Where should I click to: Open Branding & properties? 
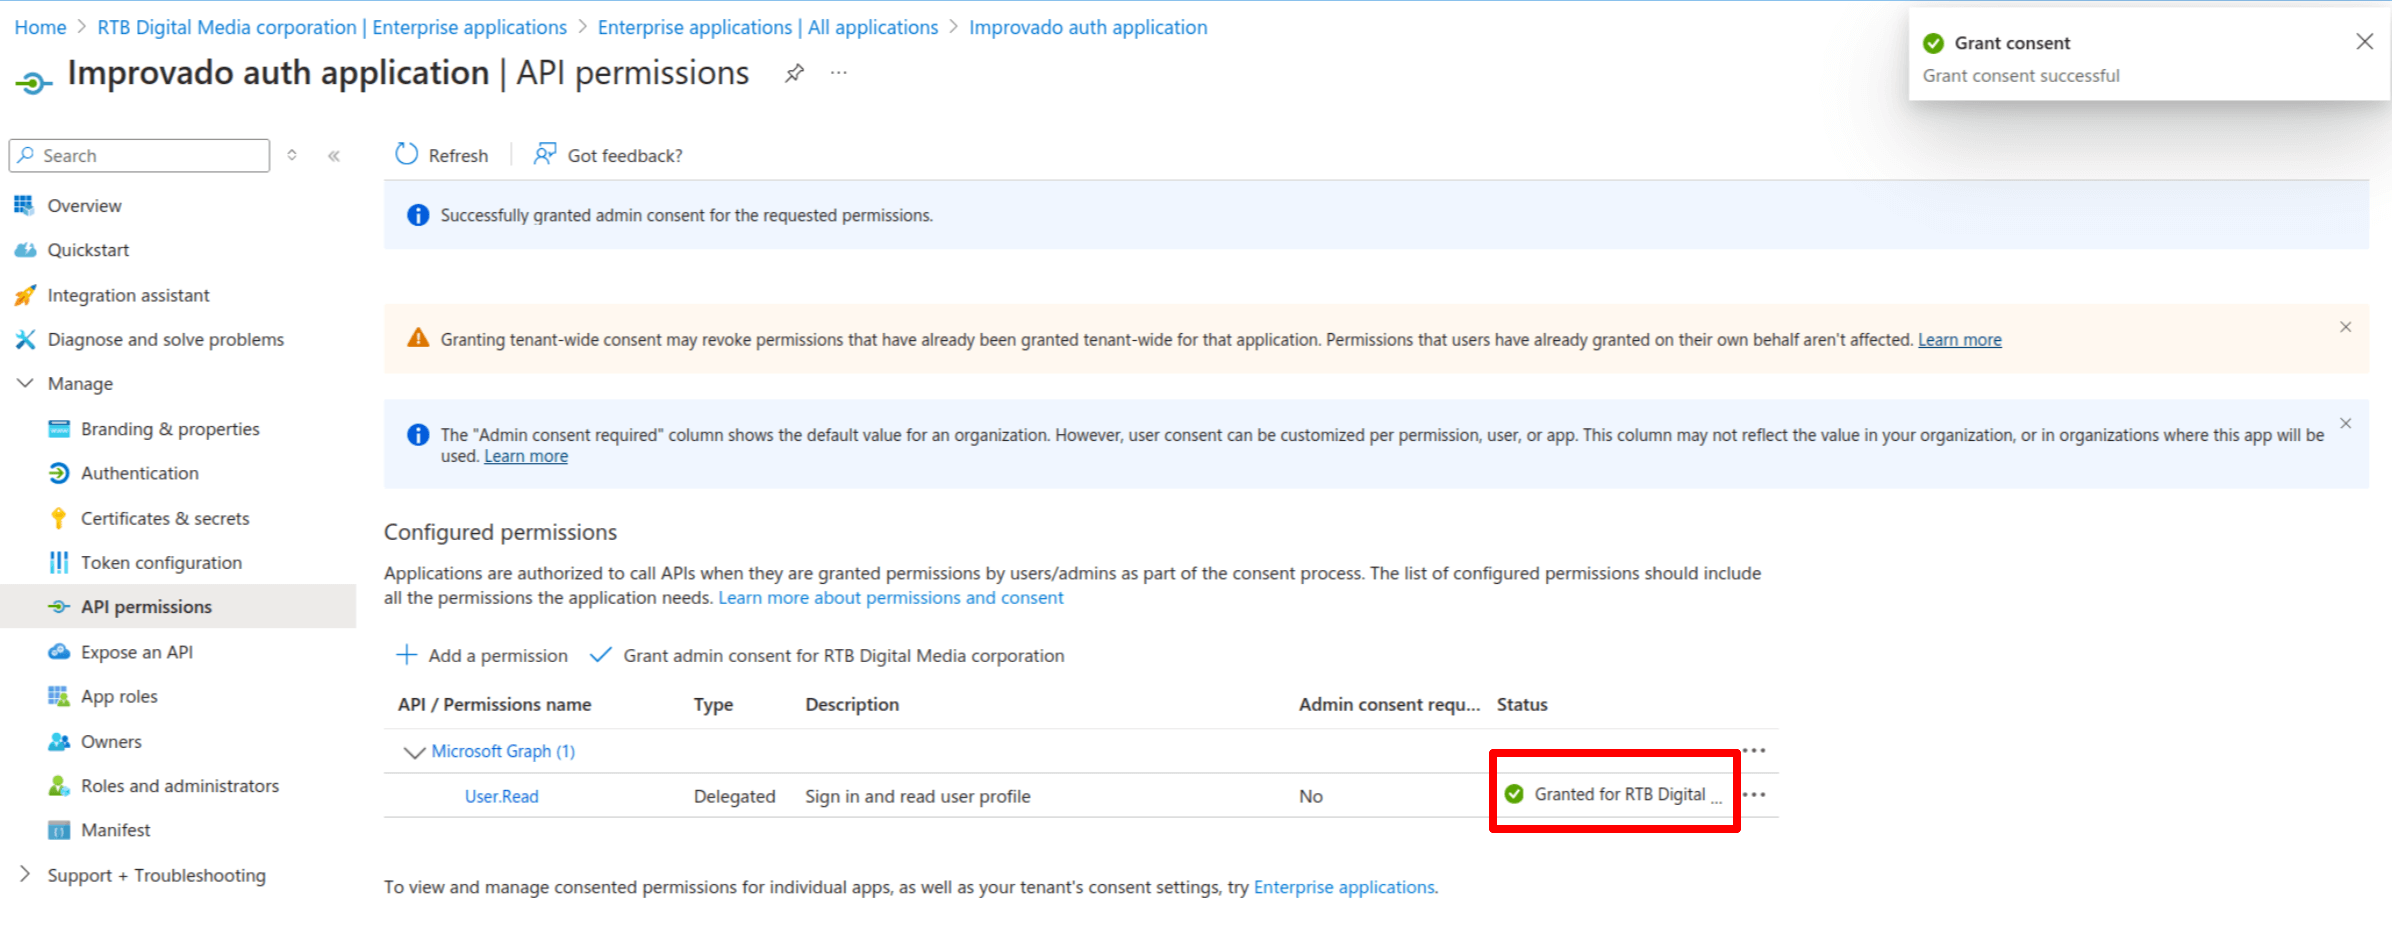tap(170, 429)
